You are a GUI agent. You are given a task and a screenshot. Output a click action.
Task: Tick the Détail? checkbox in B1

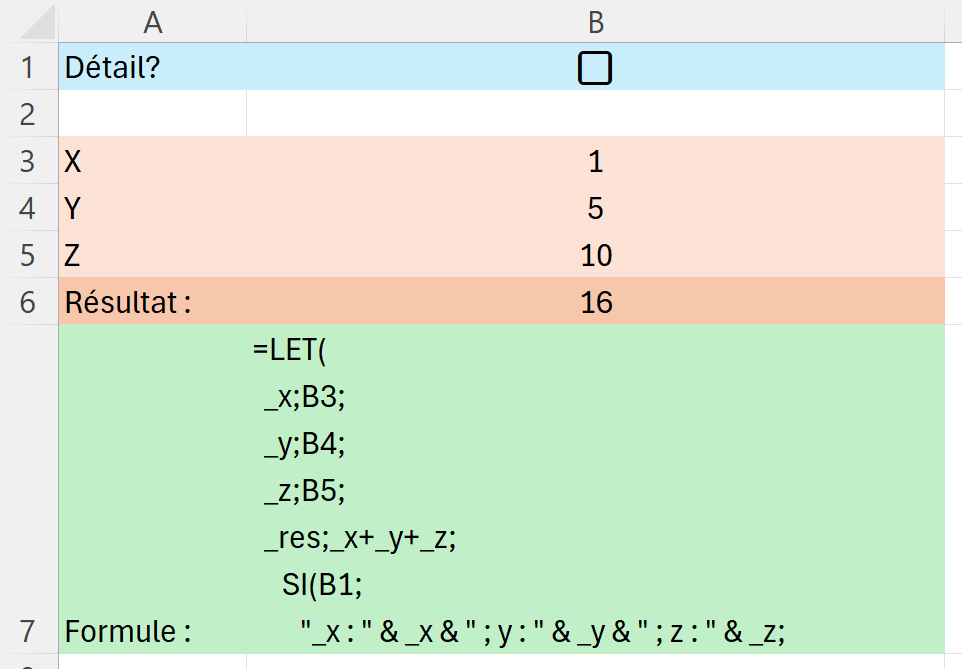[595, 68]
